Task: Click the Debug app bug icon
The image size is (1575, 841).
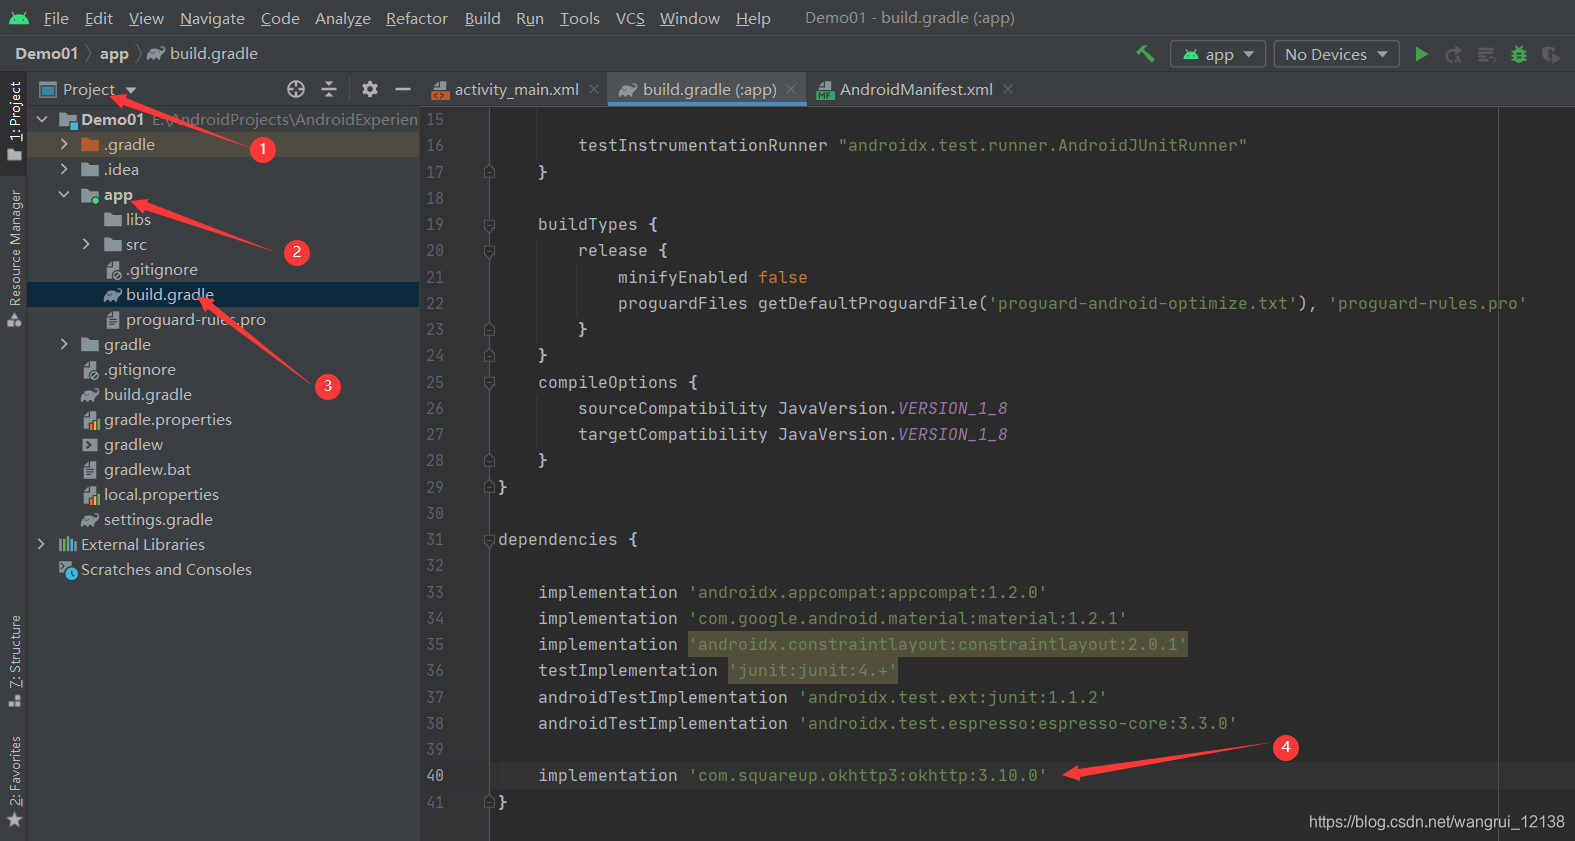Action: [x=1519, y=54]
